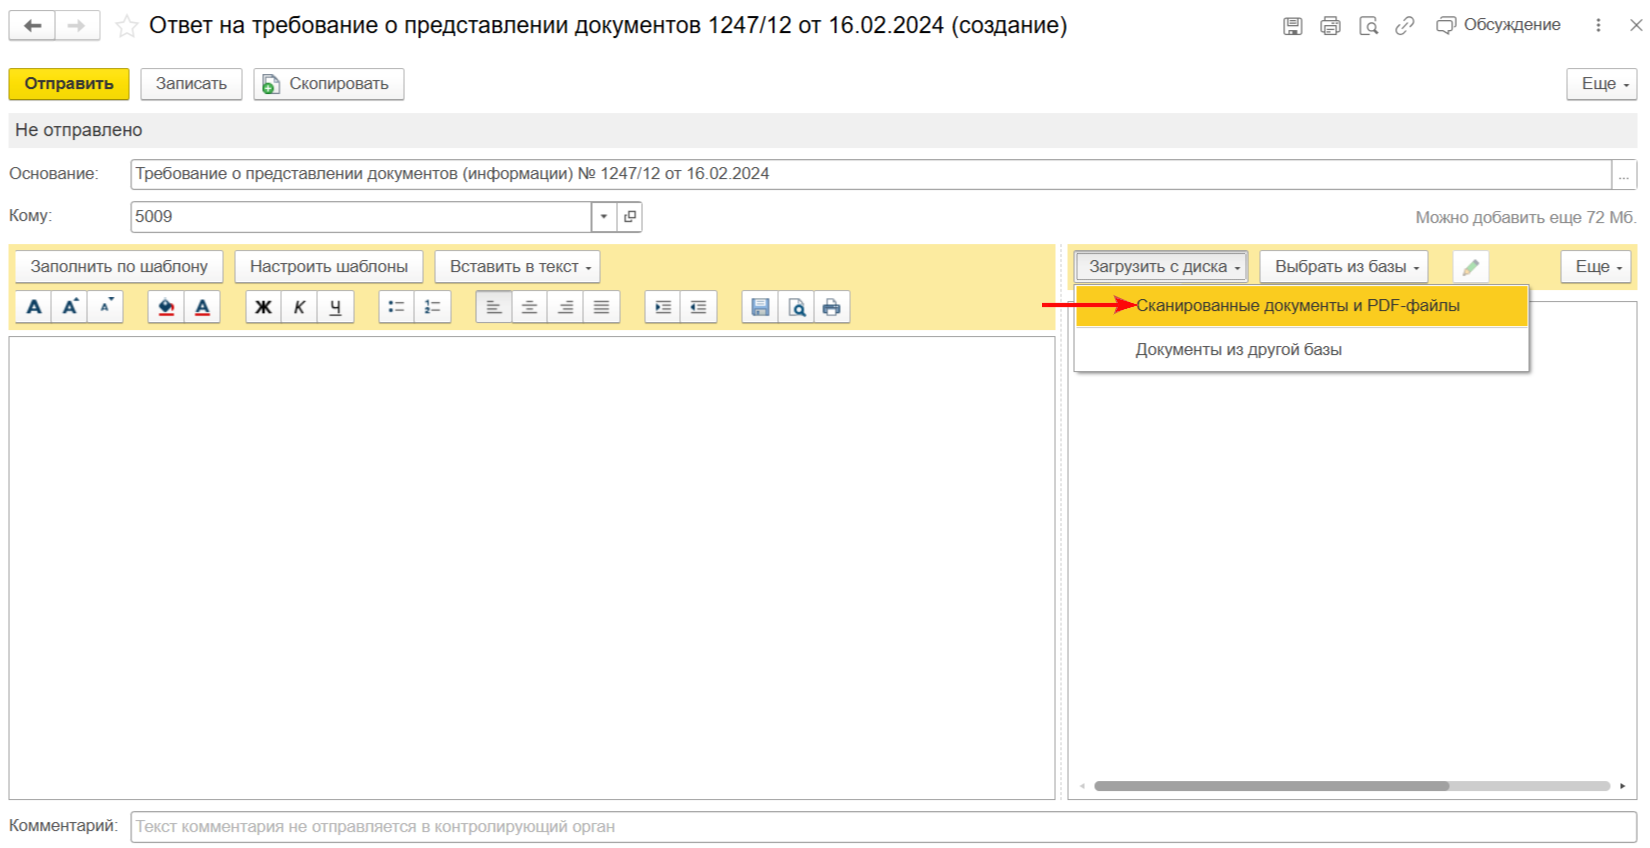Get a link to this document
1650x848 pixels.
pos(1405,26)
